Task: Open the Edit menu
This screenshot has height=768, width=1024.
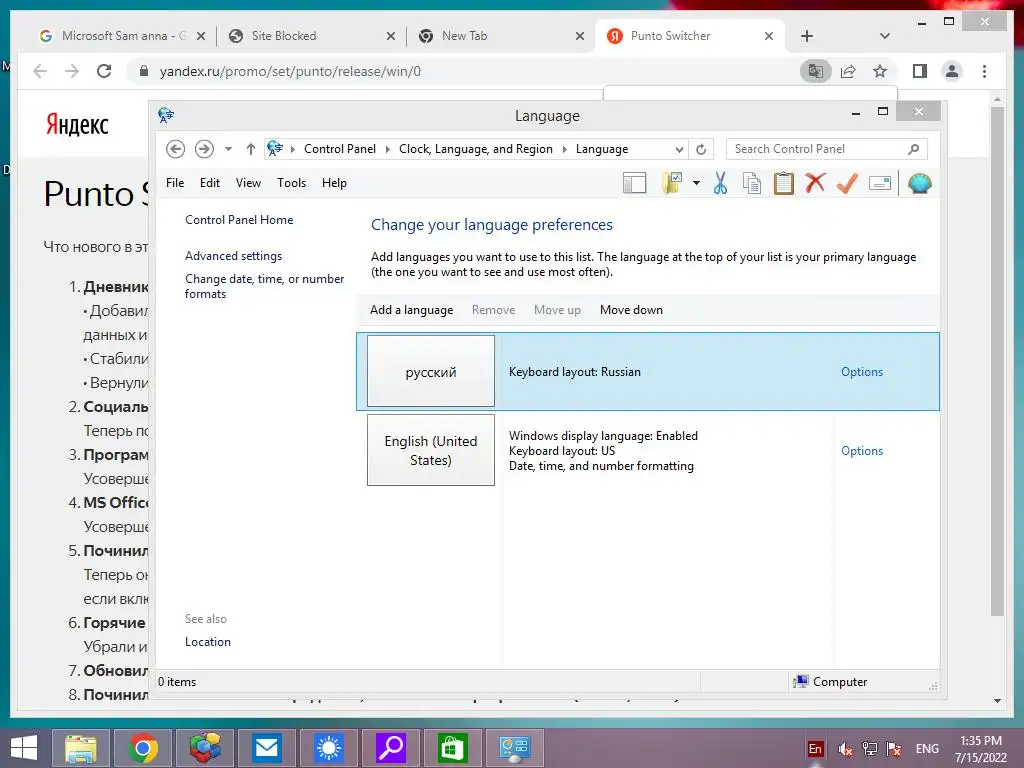Action: [x=210, y=183]
